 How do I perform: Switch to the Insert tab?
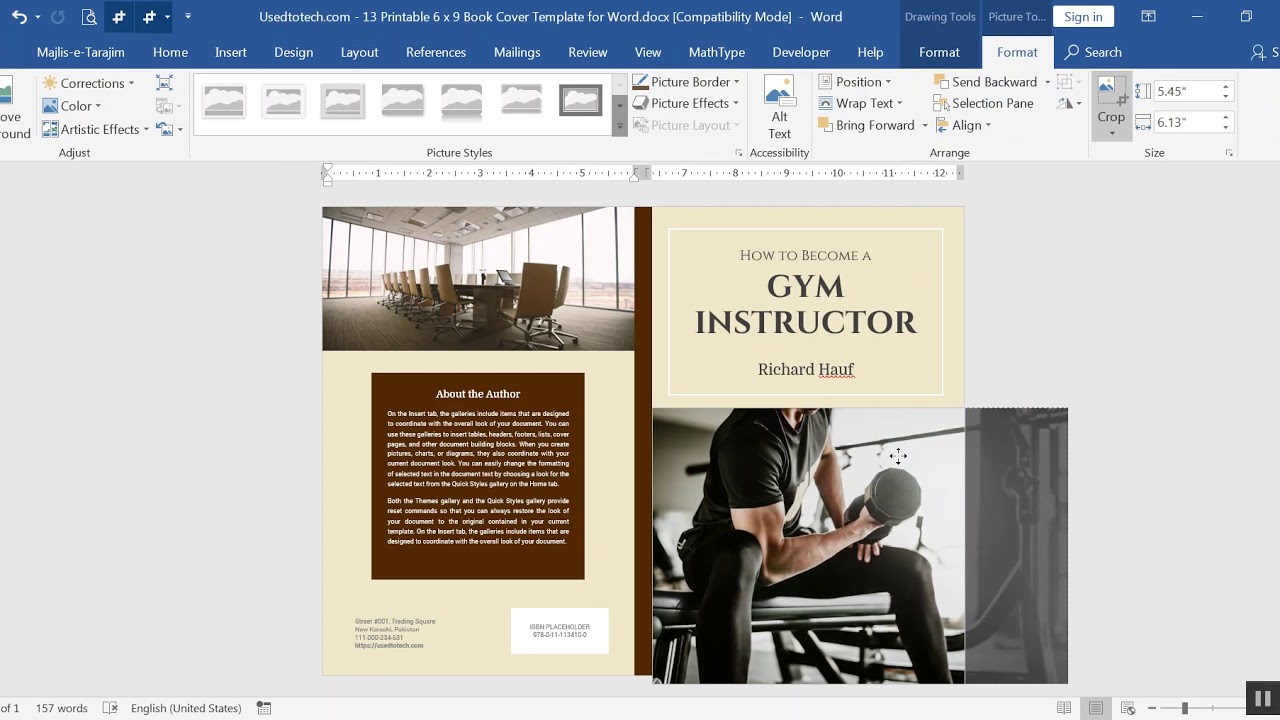click(231, 52)
